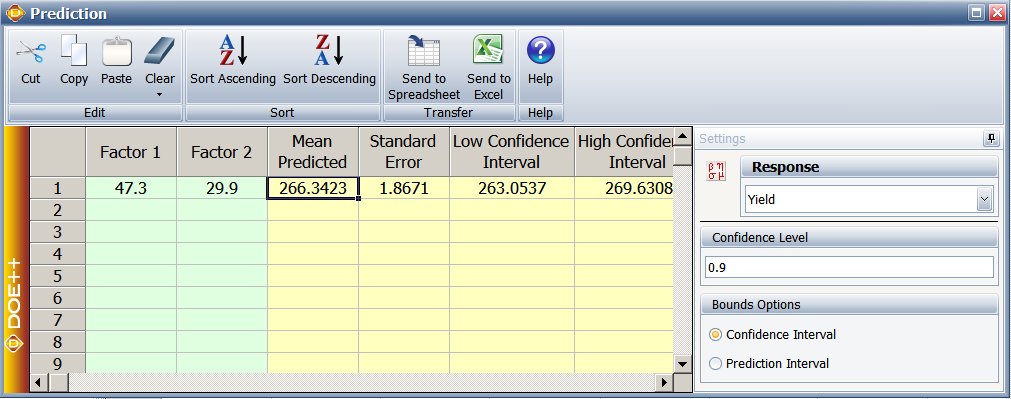Click the table select-all corner cell
This screenshot has height=399, width=1011.
57,152
